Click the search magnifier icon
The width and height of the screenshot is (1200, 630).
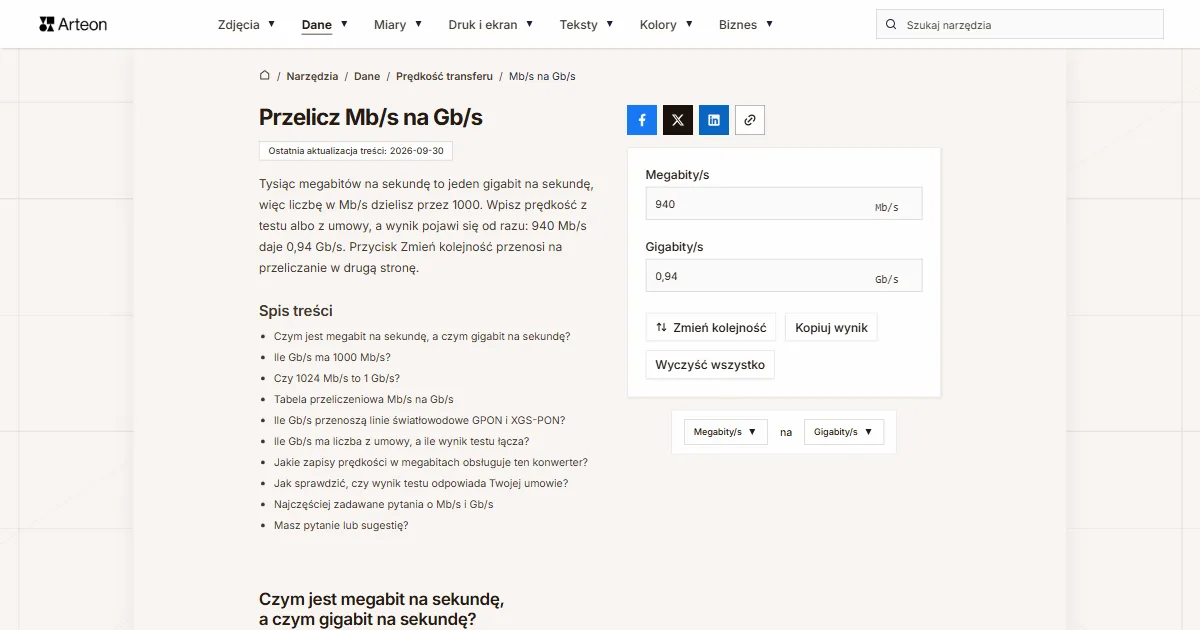[891, 25]
